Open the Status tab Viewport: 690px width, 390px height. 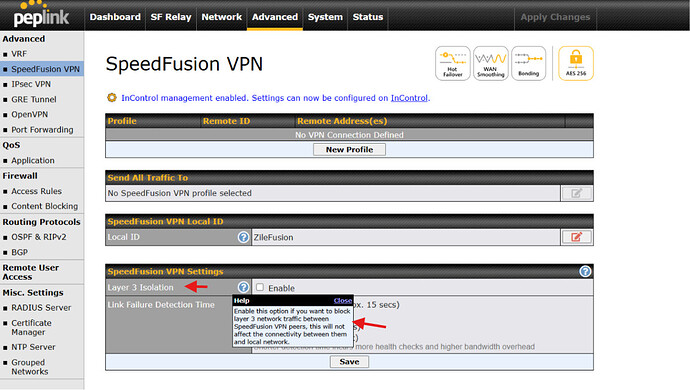pyautogui.click(x=367, y=17)
